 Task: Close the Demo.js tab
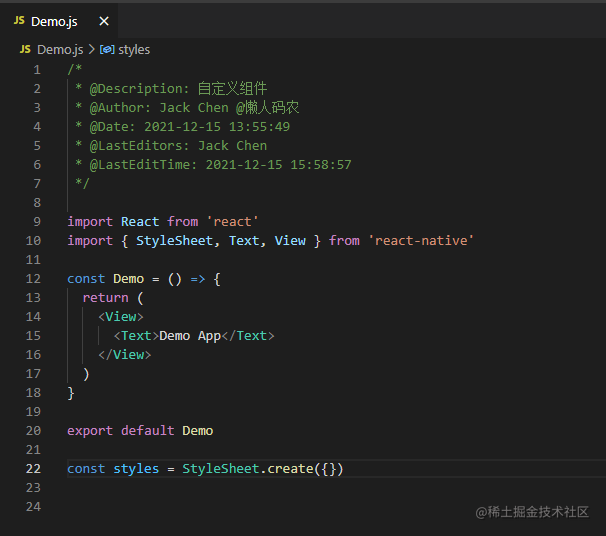104,21
